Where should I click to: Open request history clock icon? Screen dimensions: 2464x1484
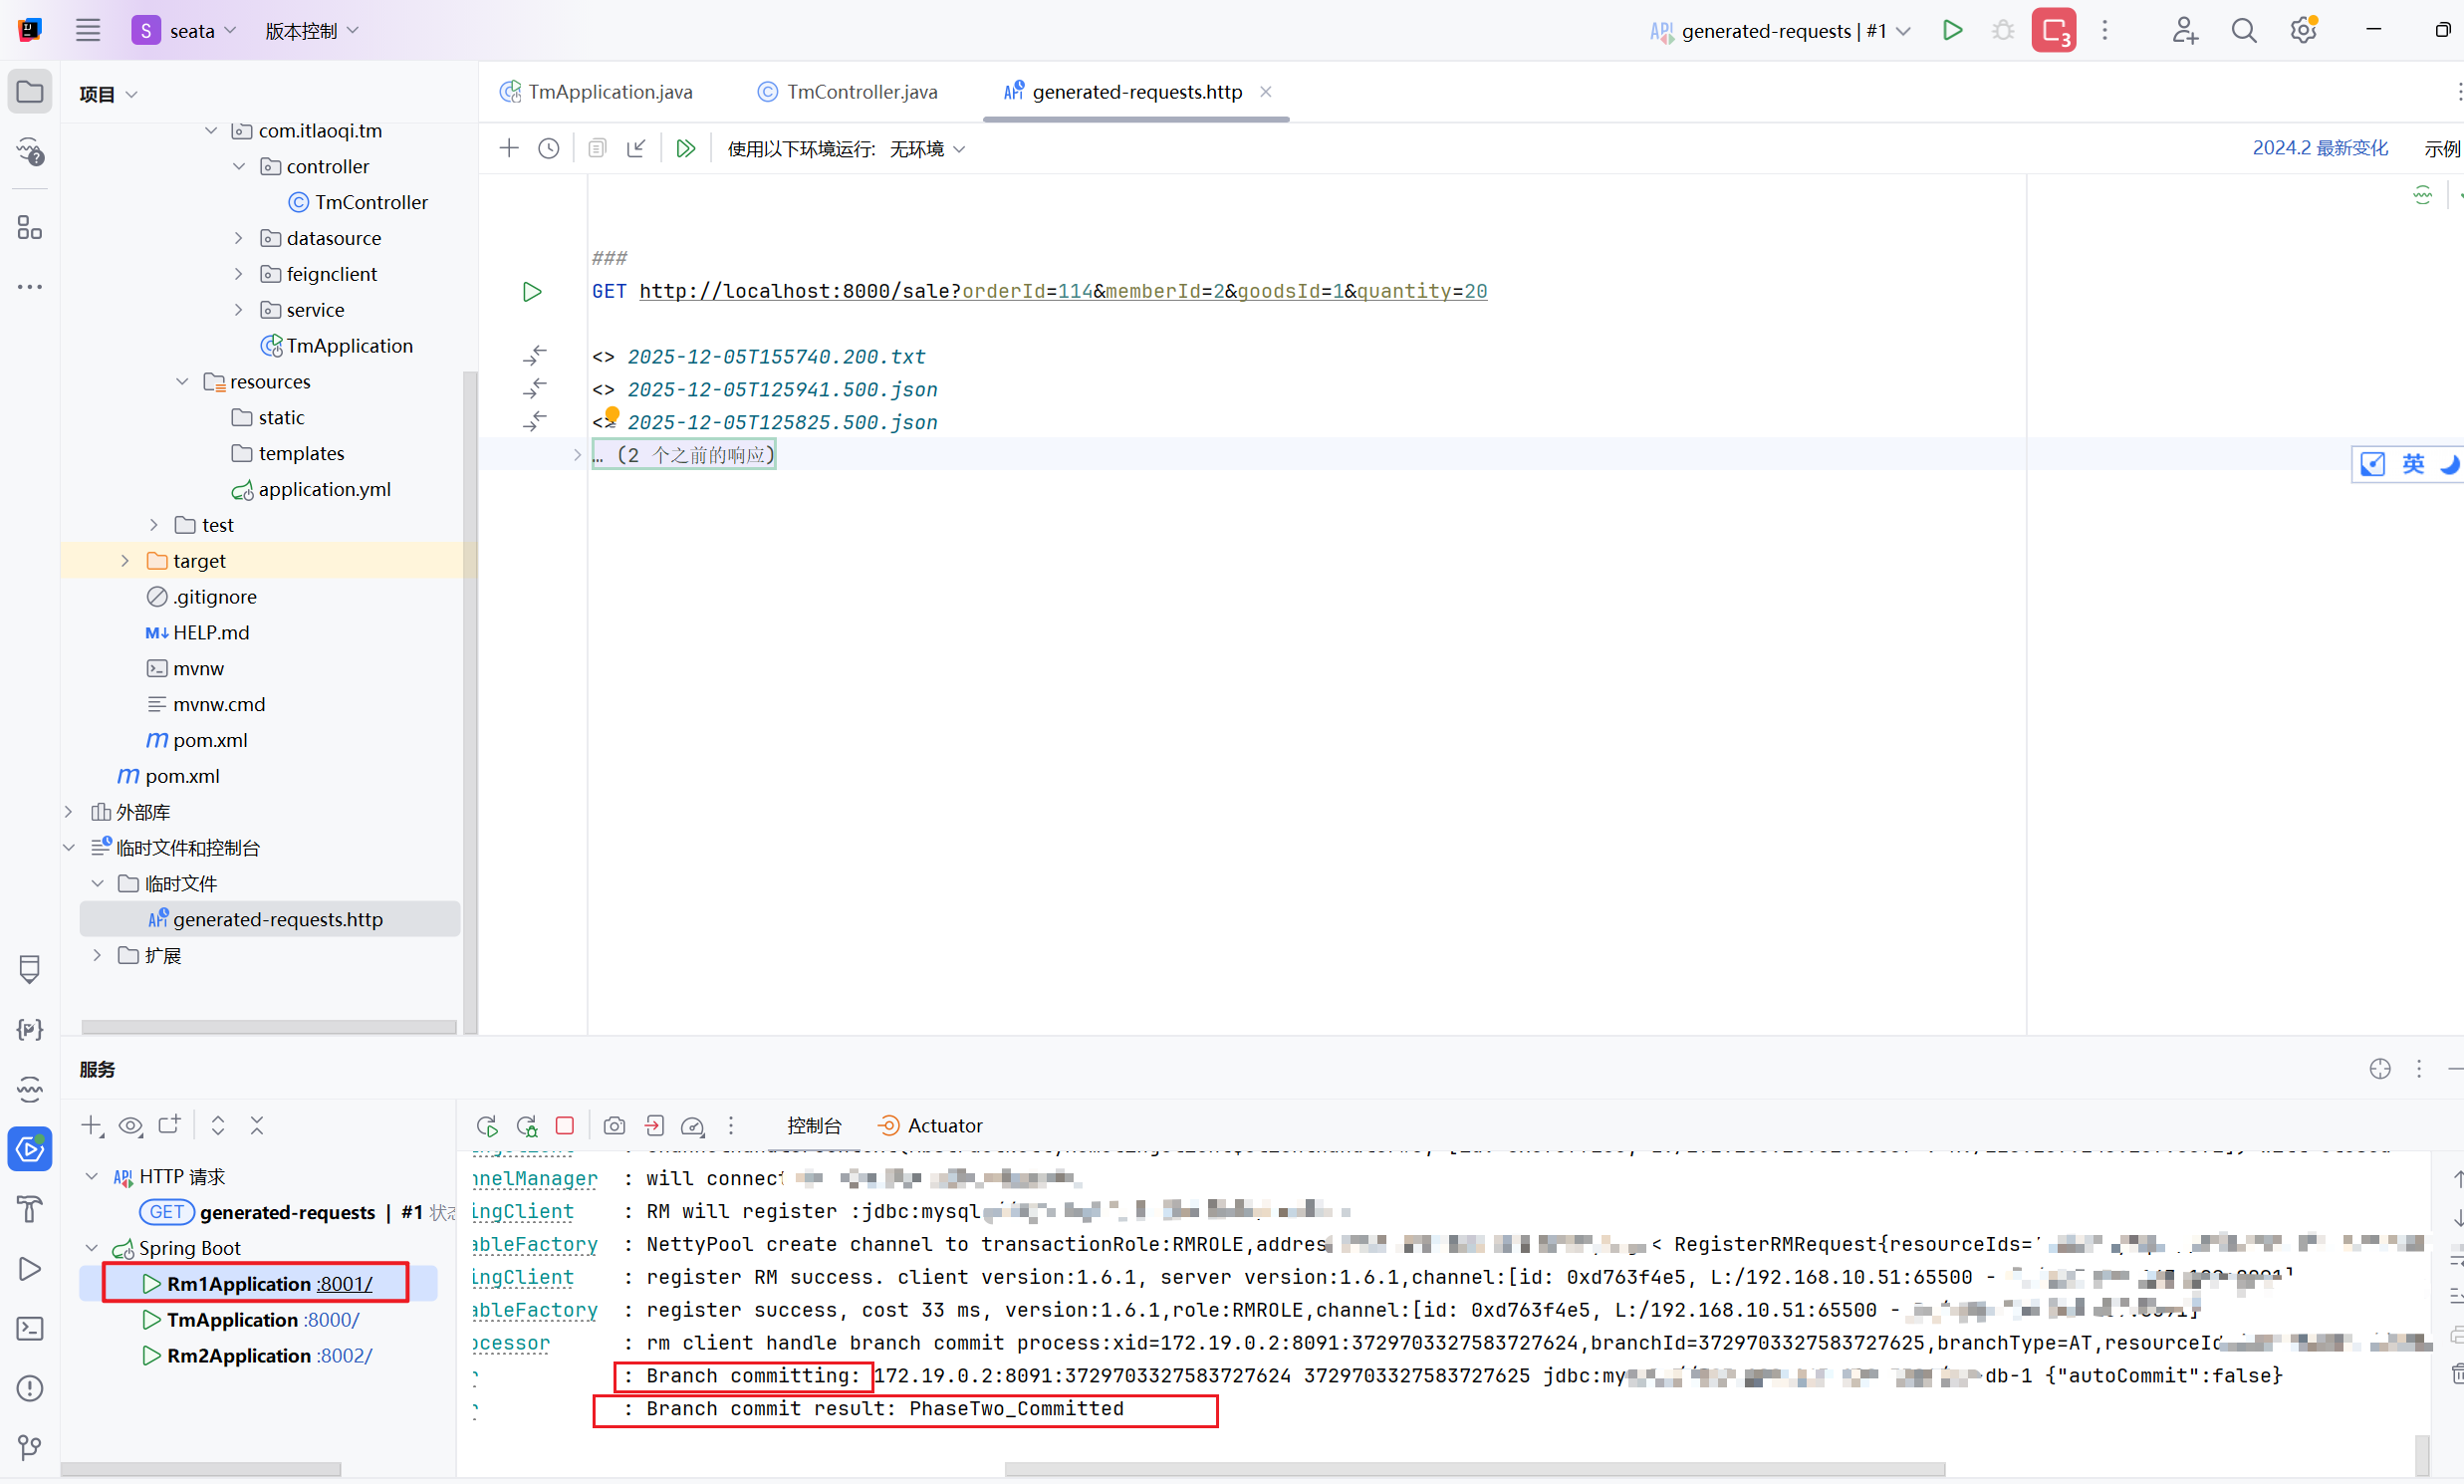[548, 149]
